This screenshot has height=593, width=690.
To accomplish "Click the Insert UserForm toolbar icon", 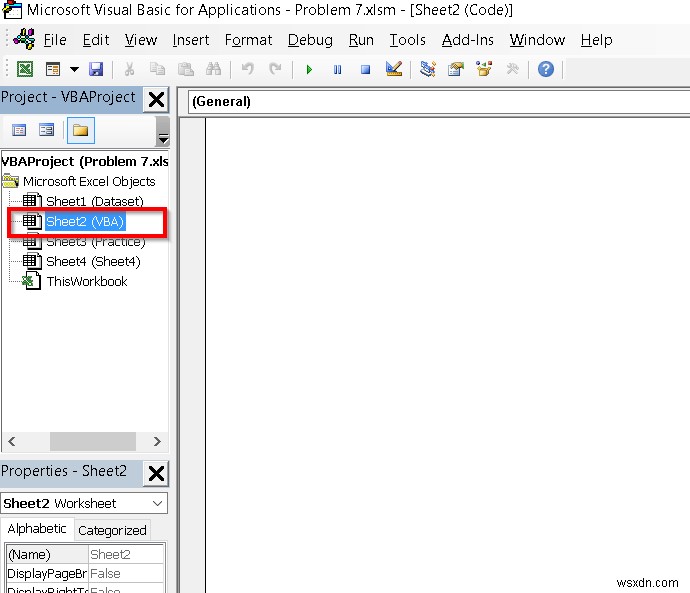I will [x=53, y=69].
